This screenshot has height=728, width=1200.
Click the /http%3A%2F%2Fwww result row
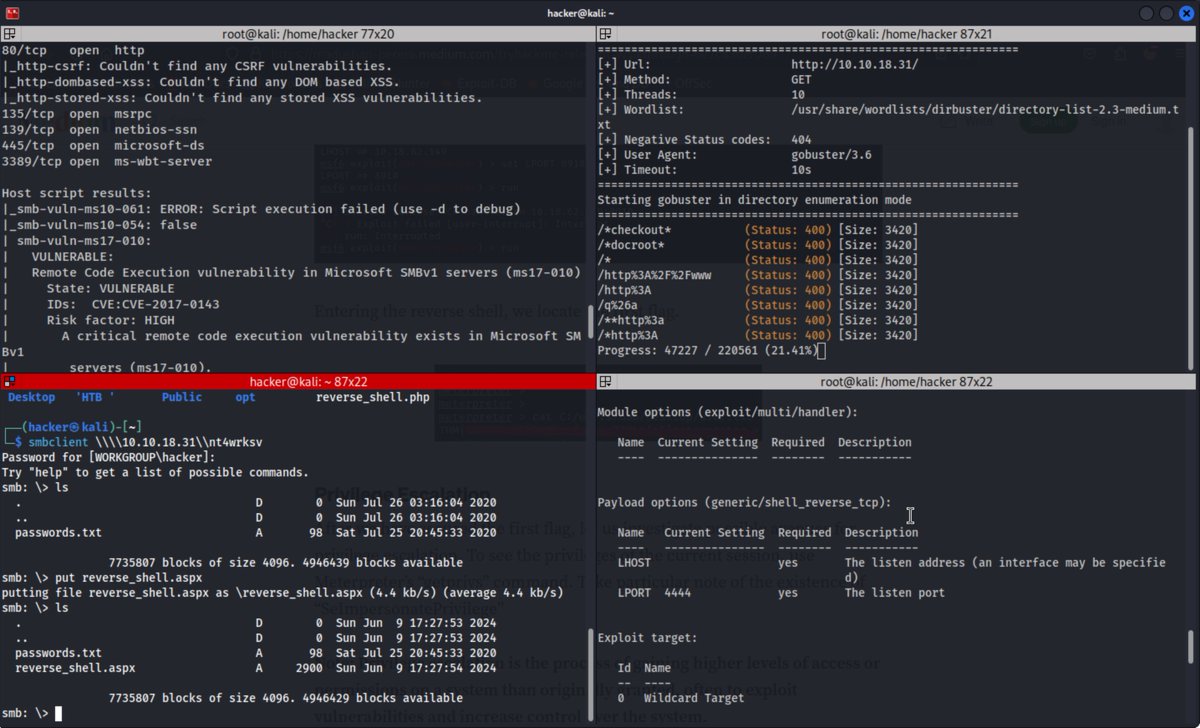tap(758, 275)
